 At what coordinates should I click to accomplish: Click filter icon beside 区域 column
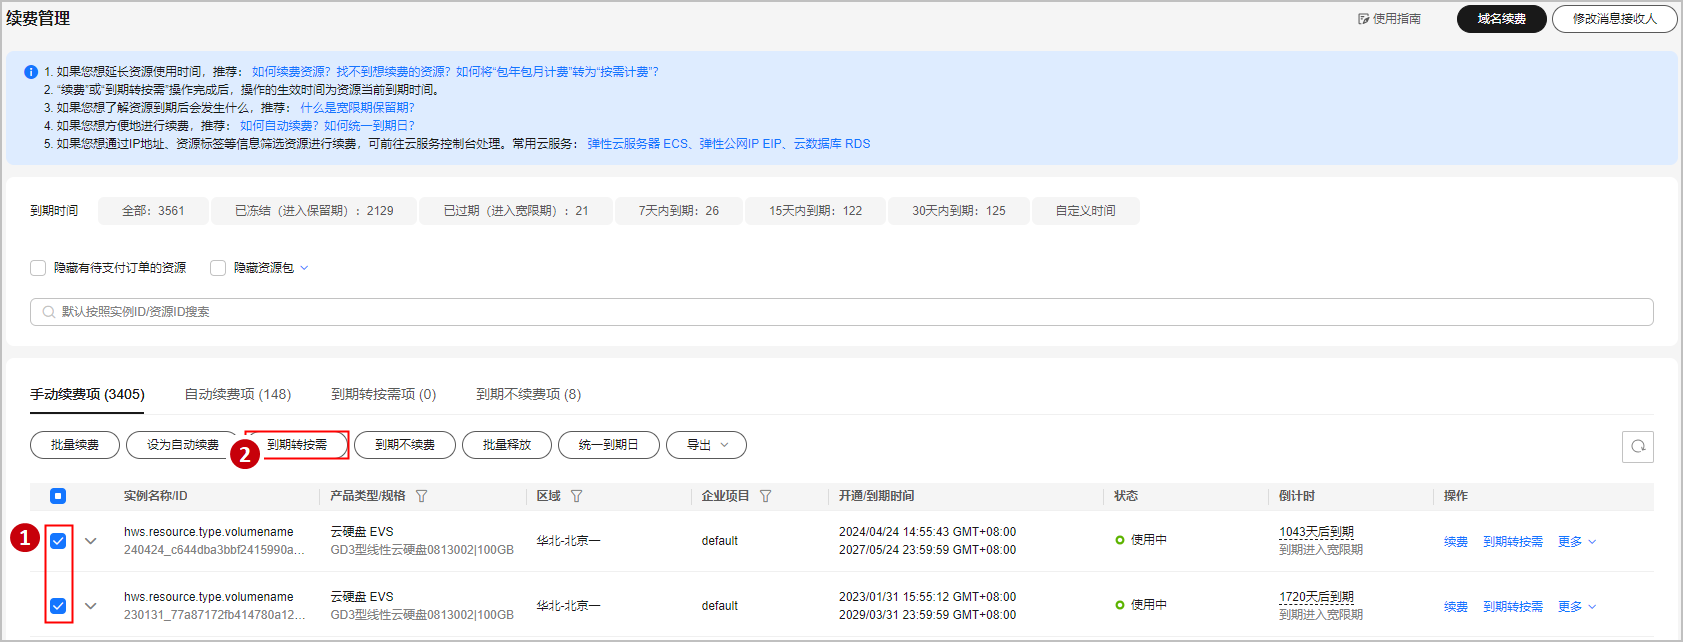tap(576, 496)
